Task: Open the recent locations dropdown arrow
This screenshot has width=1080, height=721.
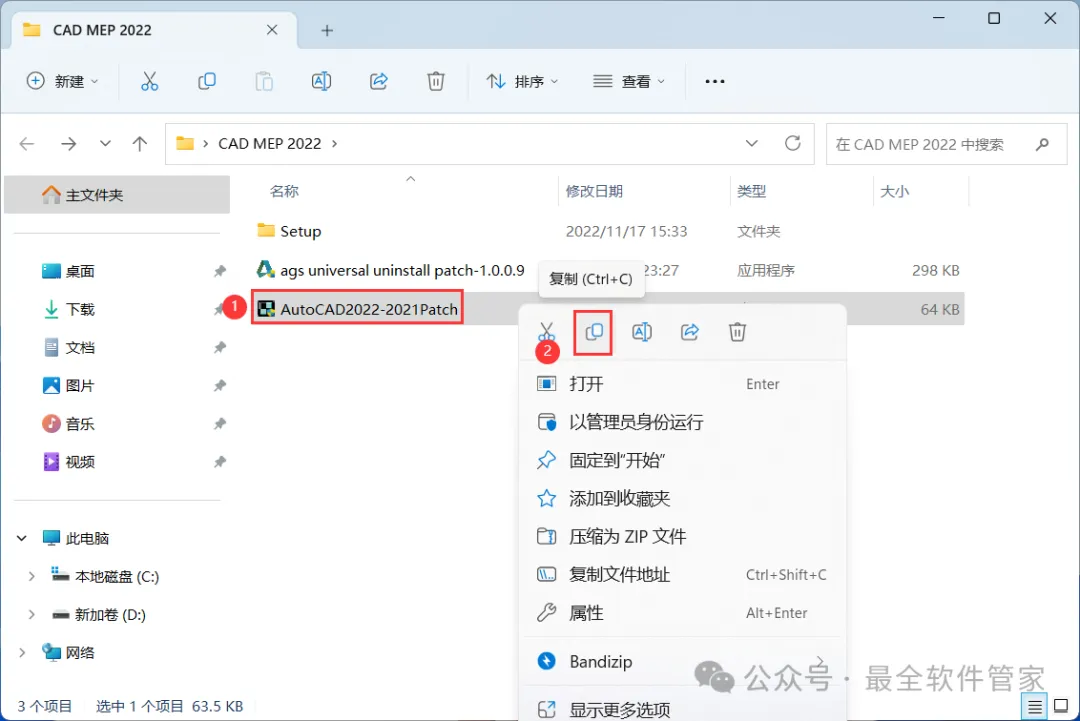Action: (105, 143)
